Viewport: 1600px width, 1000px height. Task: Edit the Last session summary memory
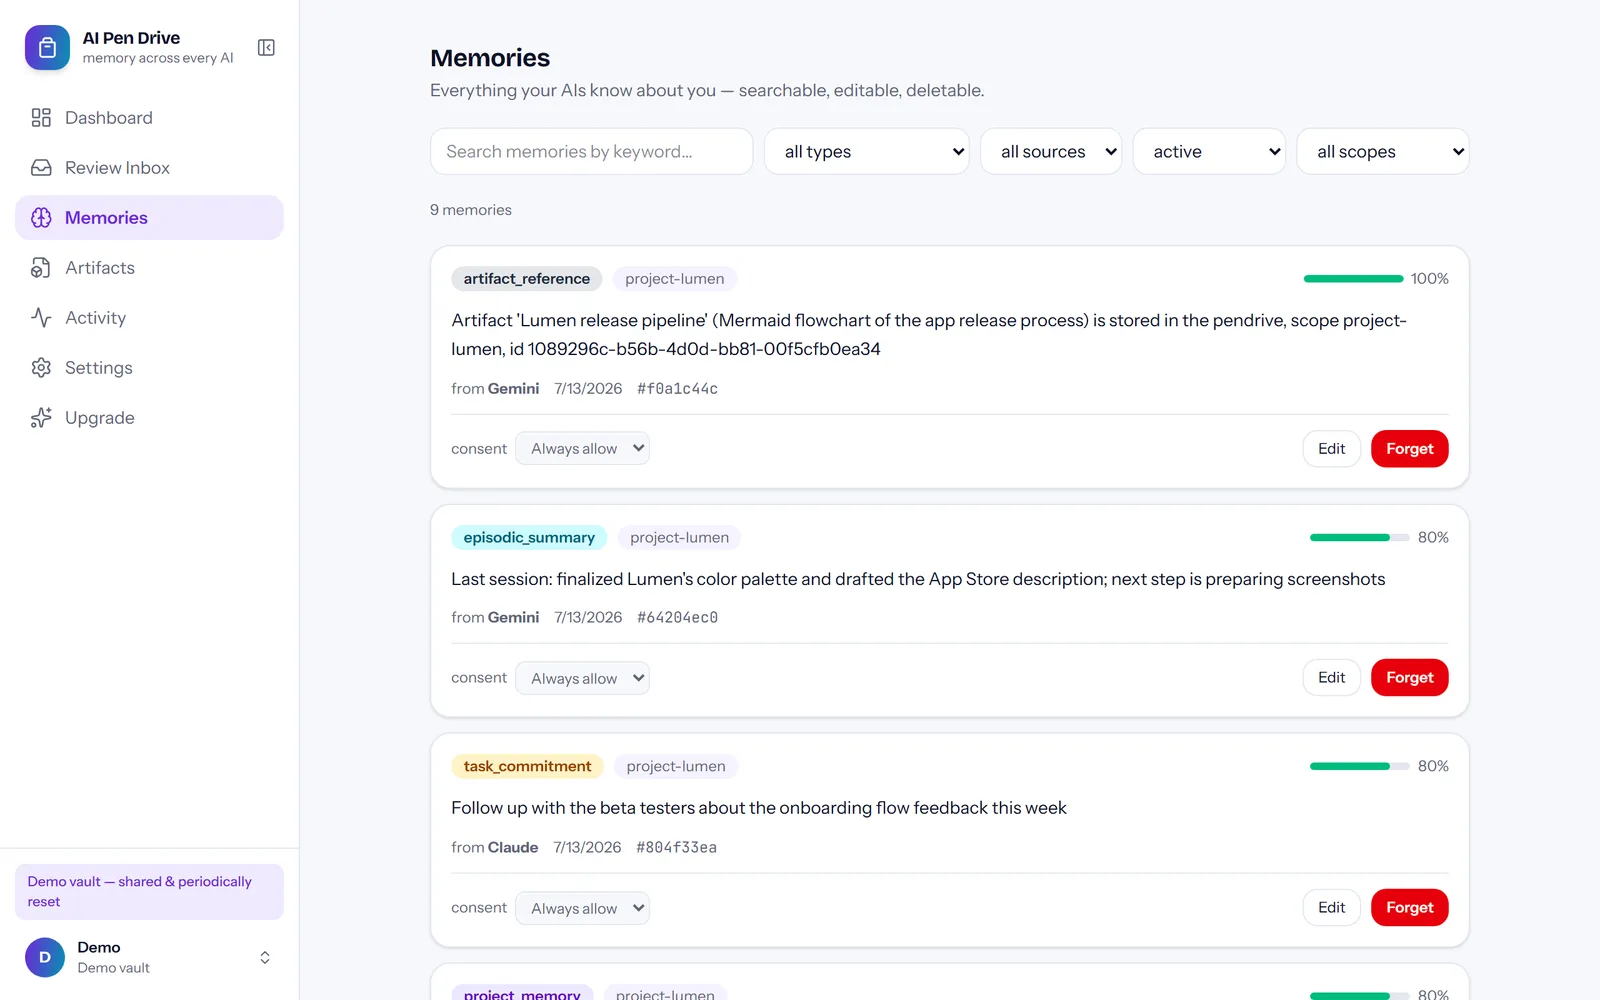pyautogui.click(x=1331, y=678)
